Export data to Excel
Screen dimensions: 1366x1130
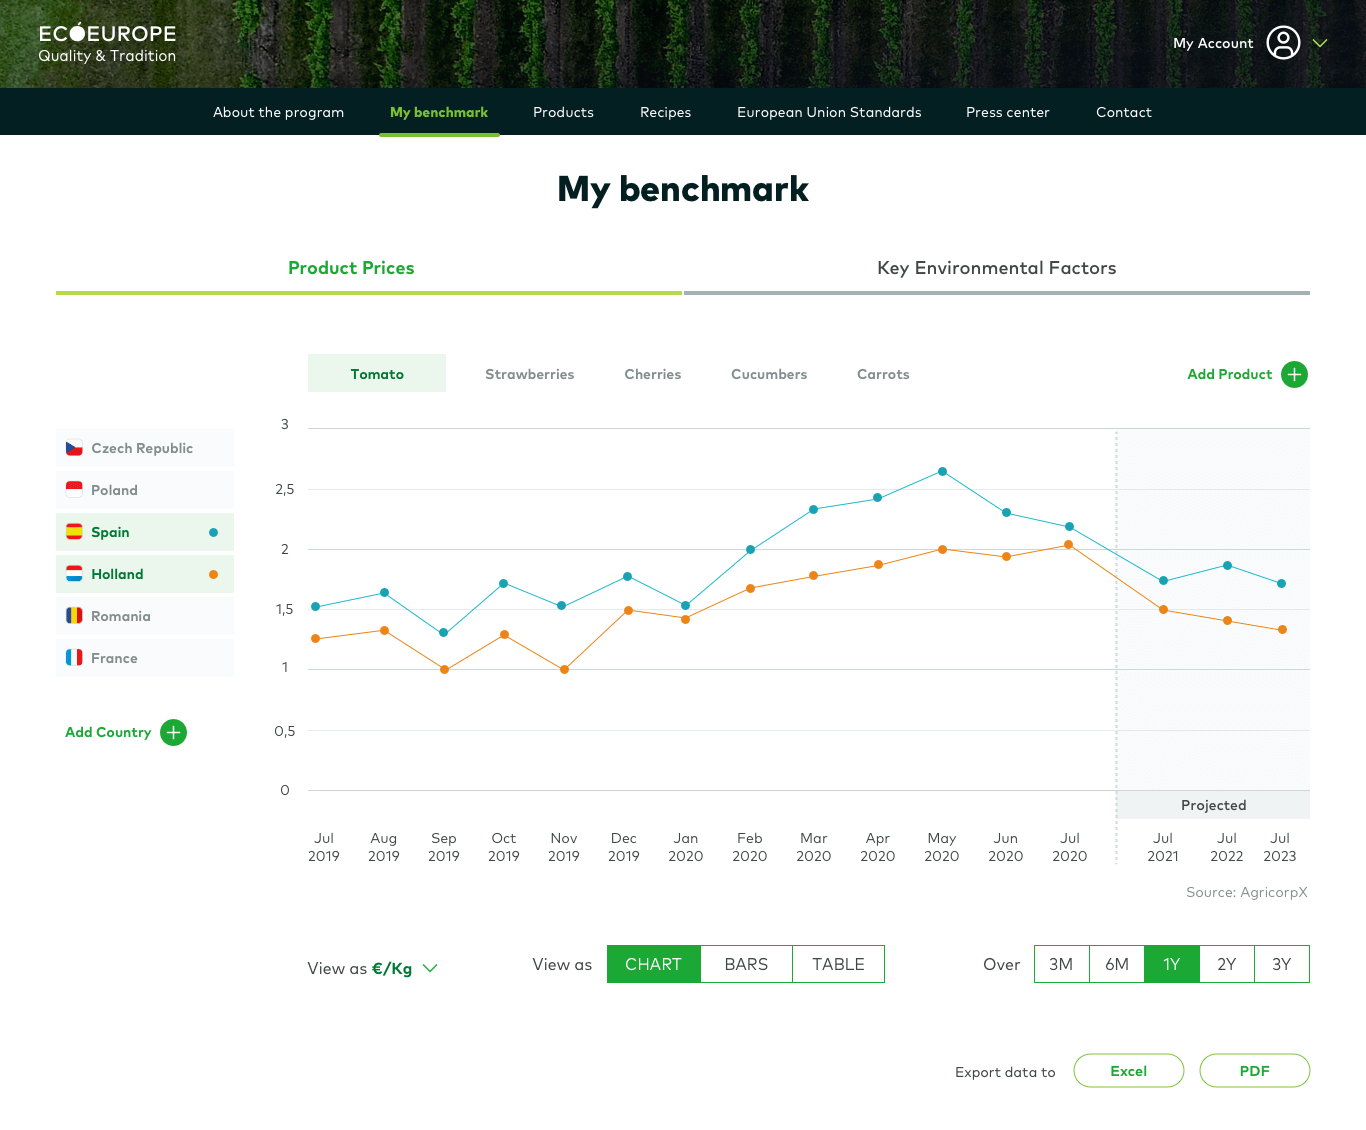coord(1128,1070)
